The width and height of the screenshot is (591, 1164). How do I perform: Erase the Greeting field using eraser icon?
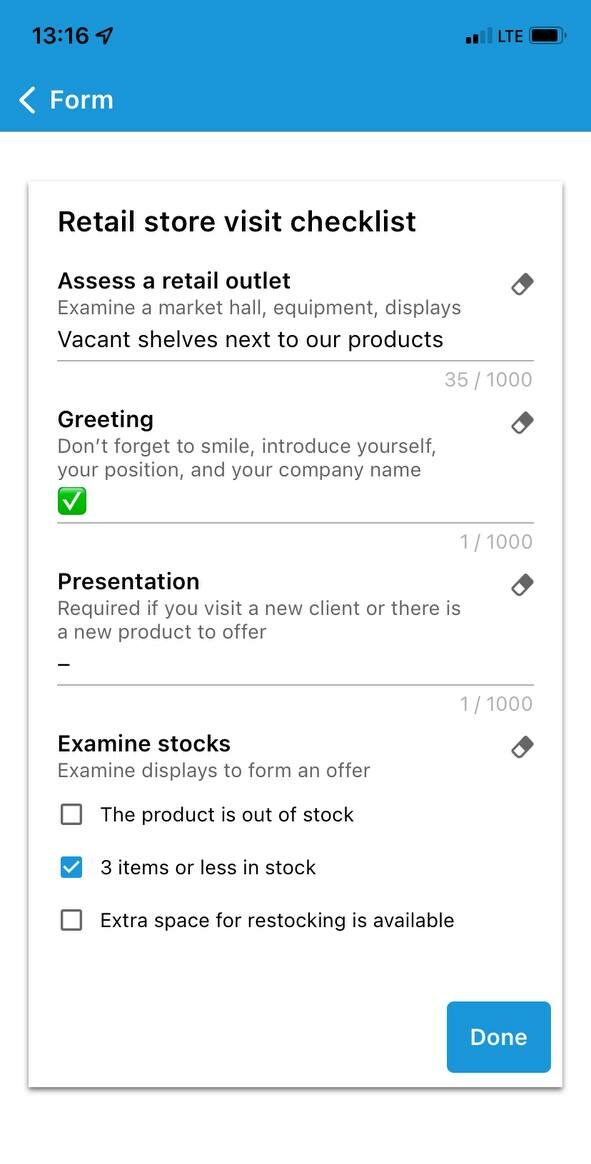pyautogui.click(x=523, y=423)
